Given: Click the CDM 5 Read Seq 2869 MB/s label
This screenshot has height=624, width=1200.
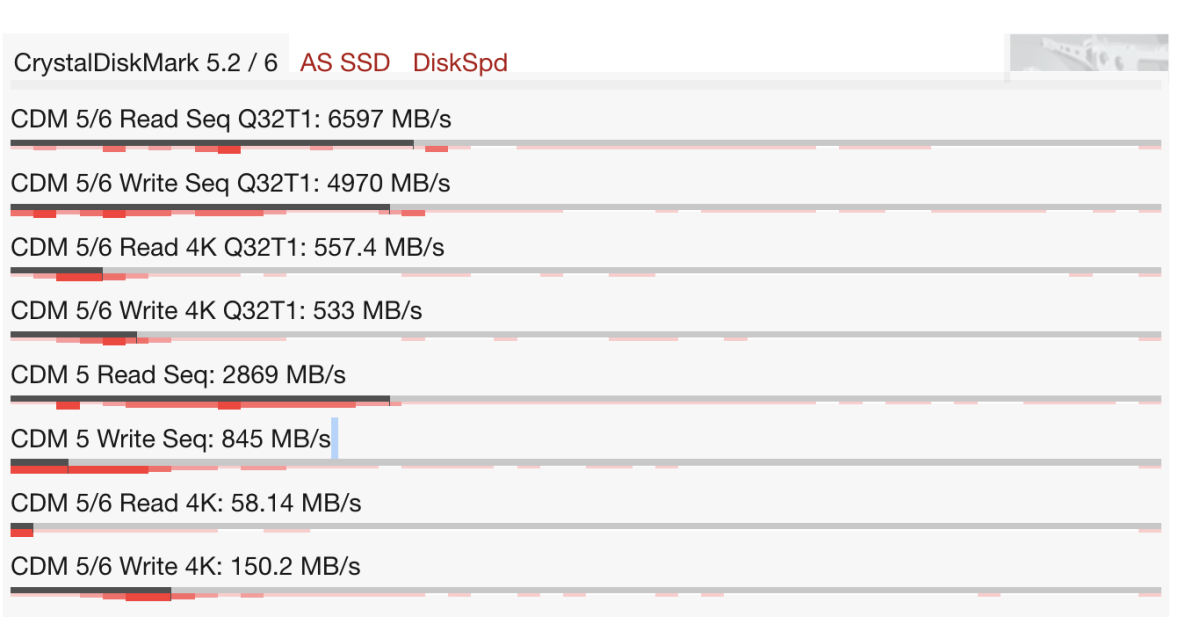Looking at the screenshot, I should click(x=178, y=375).
